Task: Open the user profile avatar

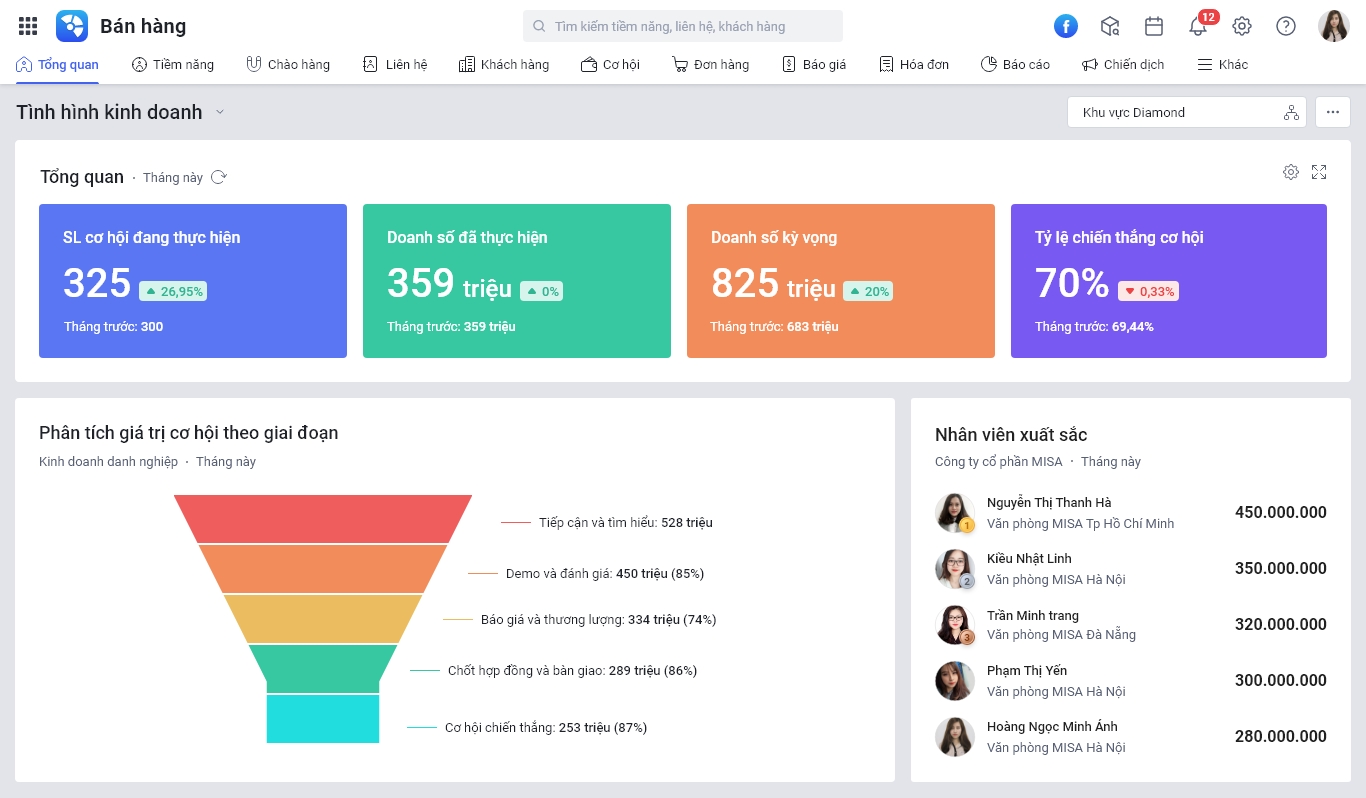Action: [1334, 26]
